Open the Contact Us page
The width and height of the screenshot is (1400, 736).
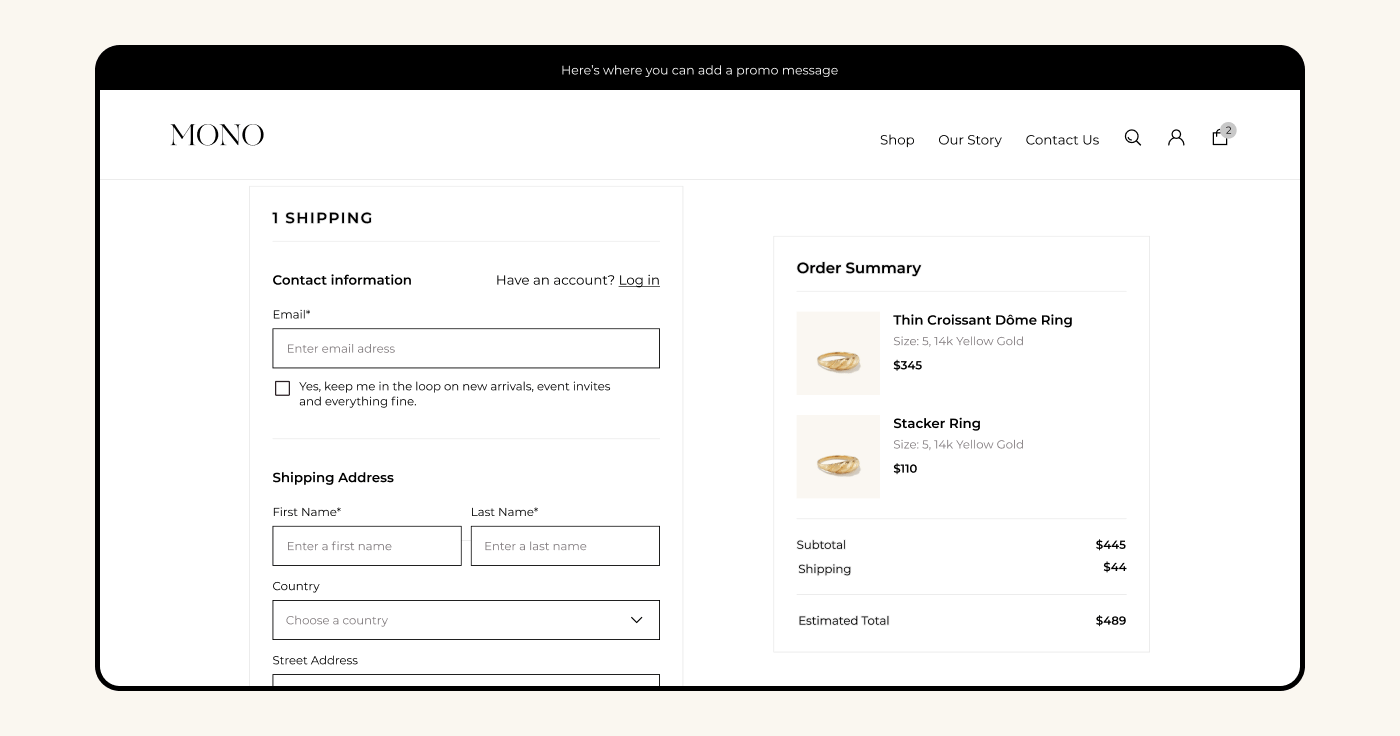point(1062,140)
